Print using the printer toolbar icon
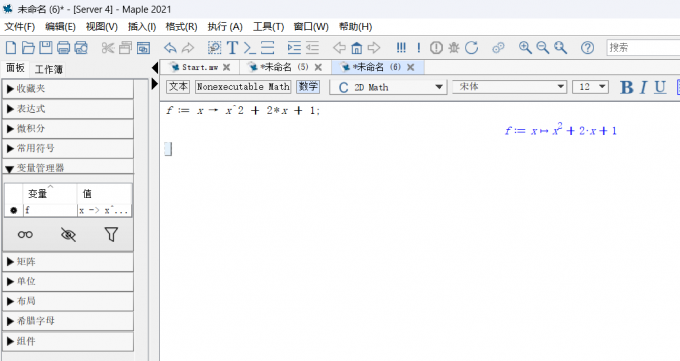Image resolution: width=680 pixels, height=361 pixels. point(63,47)
